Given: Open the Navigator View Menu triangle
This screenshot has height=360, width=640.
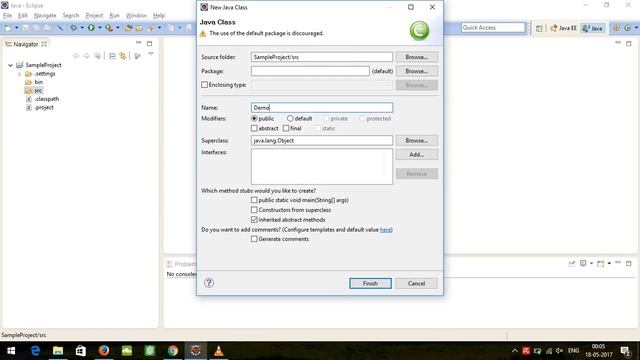Looking at the screenshot, I should pyautogui.click(x=151, y=53).
